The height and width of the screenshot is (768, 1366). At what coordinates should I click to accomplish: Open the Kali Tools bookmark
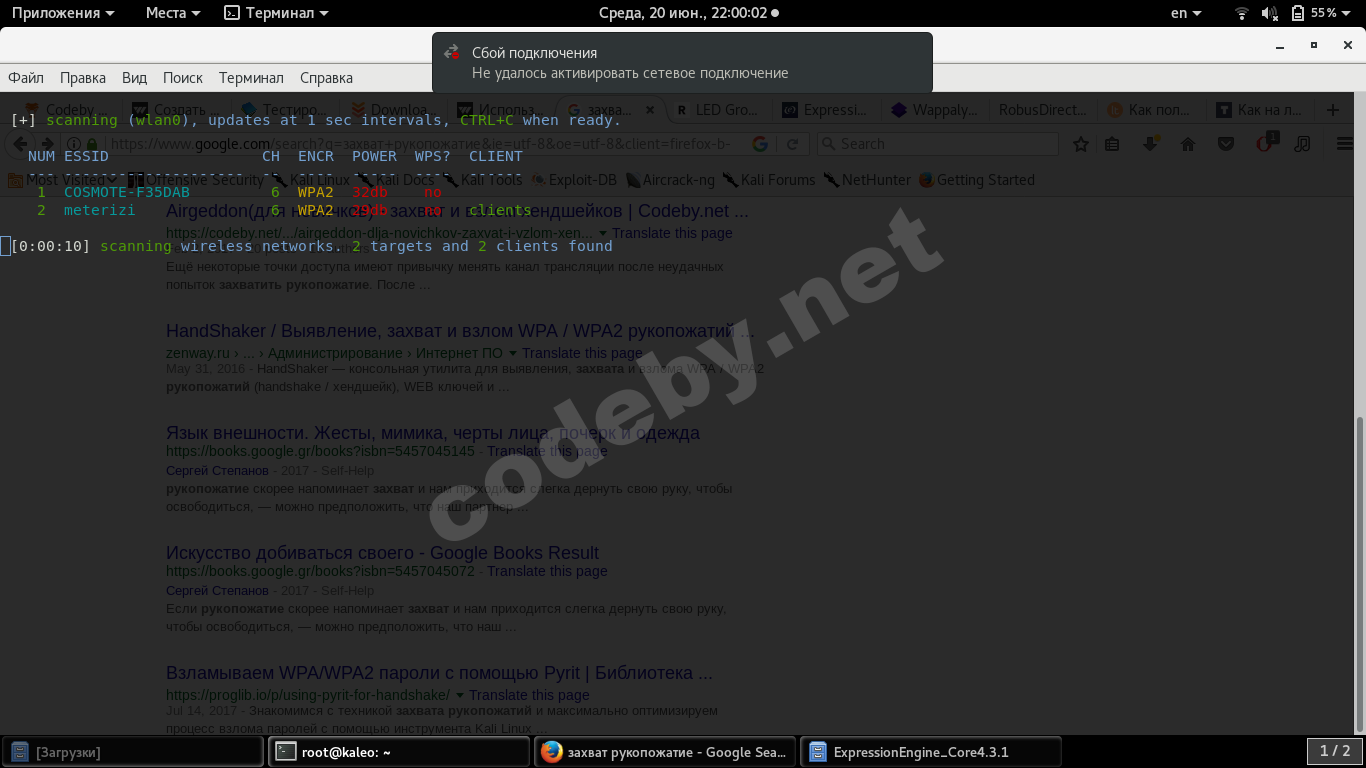pos(483,180)
